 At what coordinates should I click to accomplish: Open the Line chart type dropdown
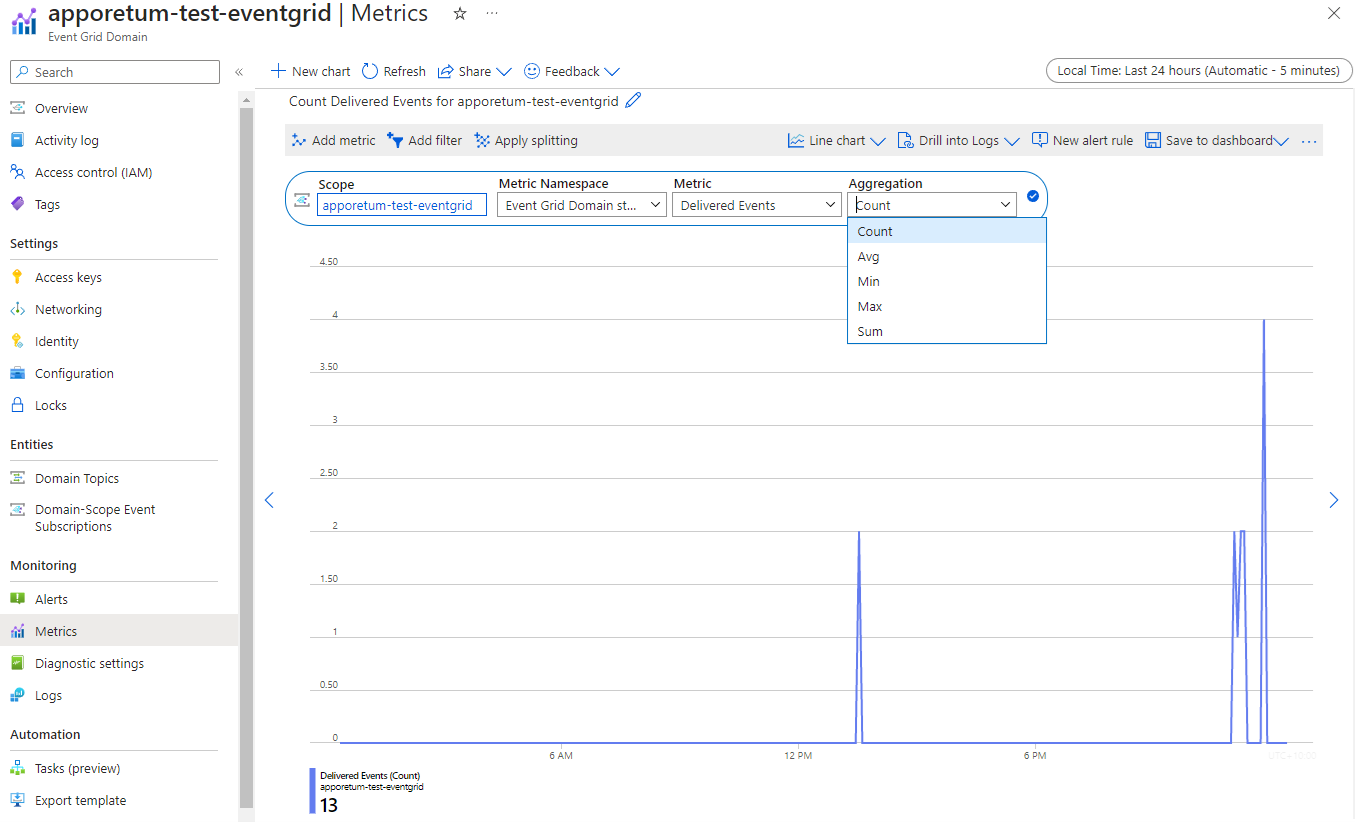pyautogui.click(x=836, y=140)
